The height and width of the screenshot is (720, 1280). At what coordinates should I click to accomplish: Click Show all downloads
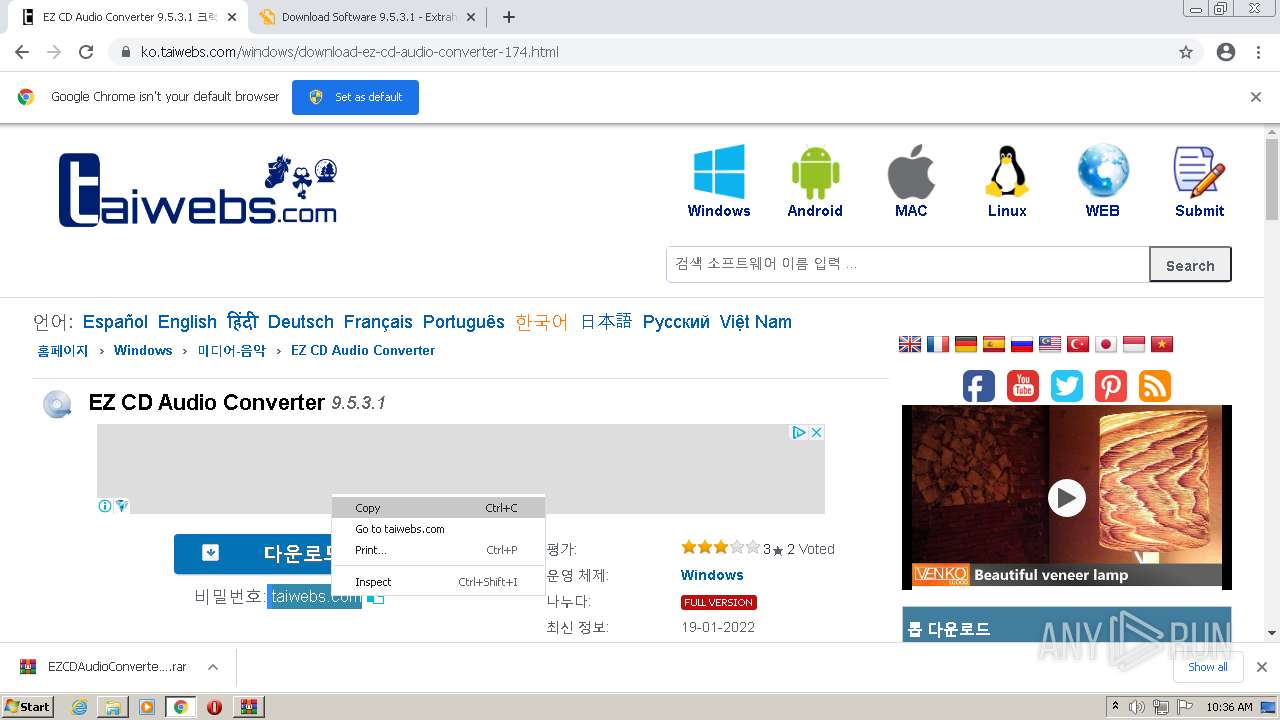click(1207, 667)
